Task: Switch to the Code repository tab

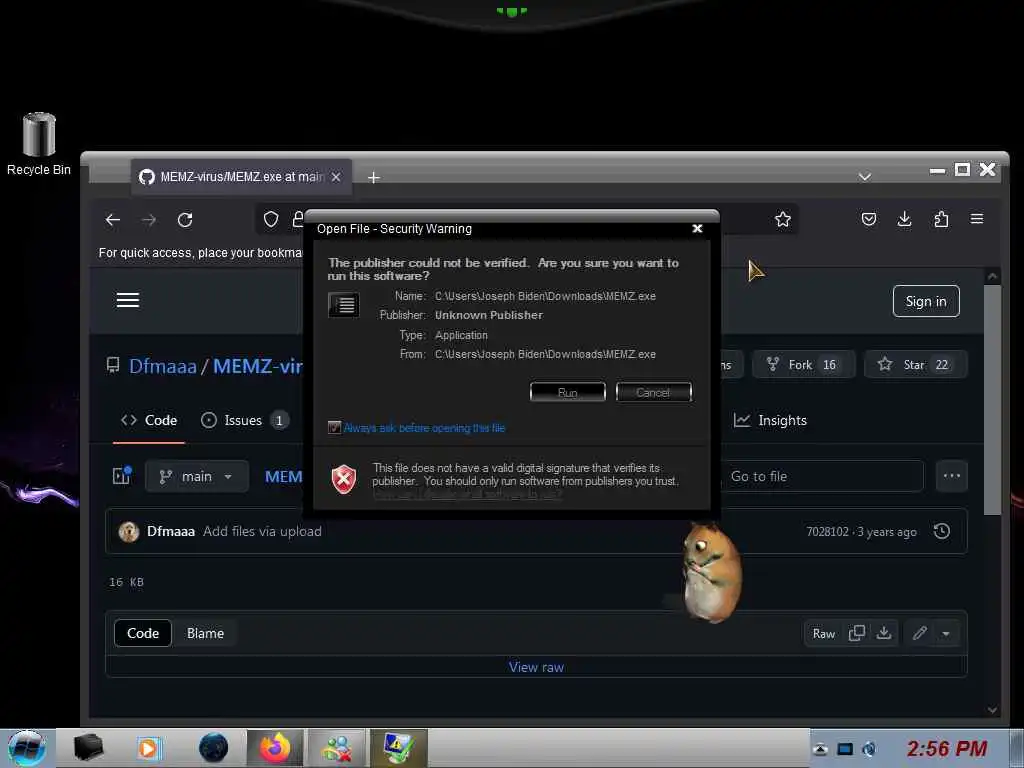Action: coord(149,421)
